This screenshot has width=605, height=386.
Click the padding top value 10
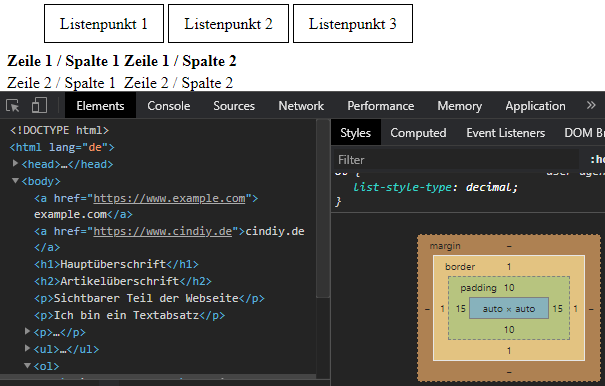click(509, 288)
